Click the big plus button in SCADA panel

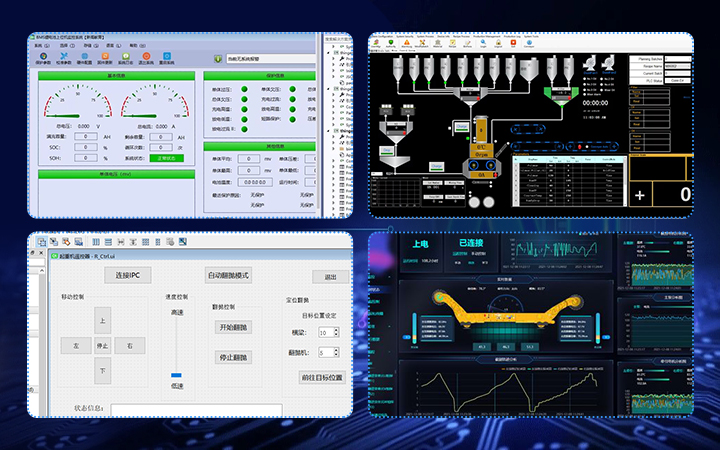point(639,194)
